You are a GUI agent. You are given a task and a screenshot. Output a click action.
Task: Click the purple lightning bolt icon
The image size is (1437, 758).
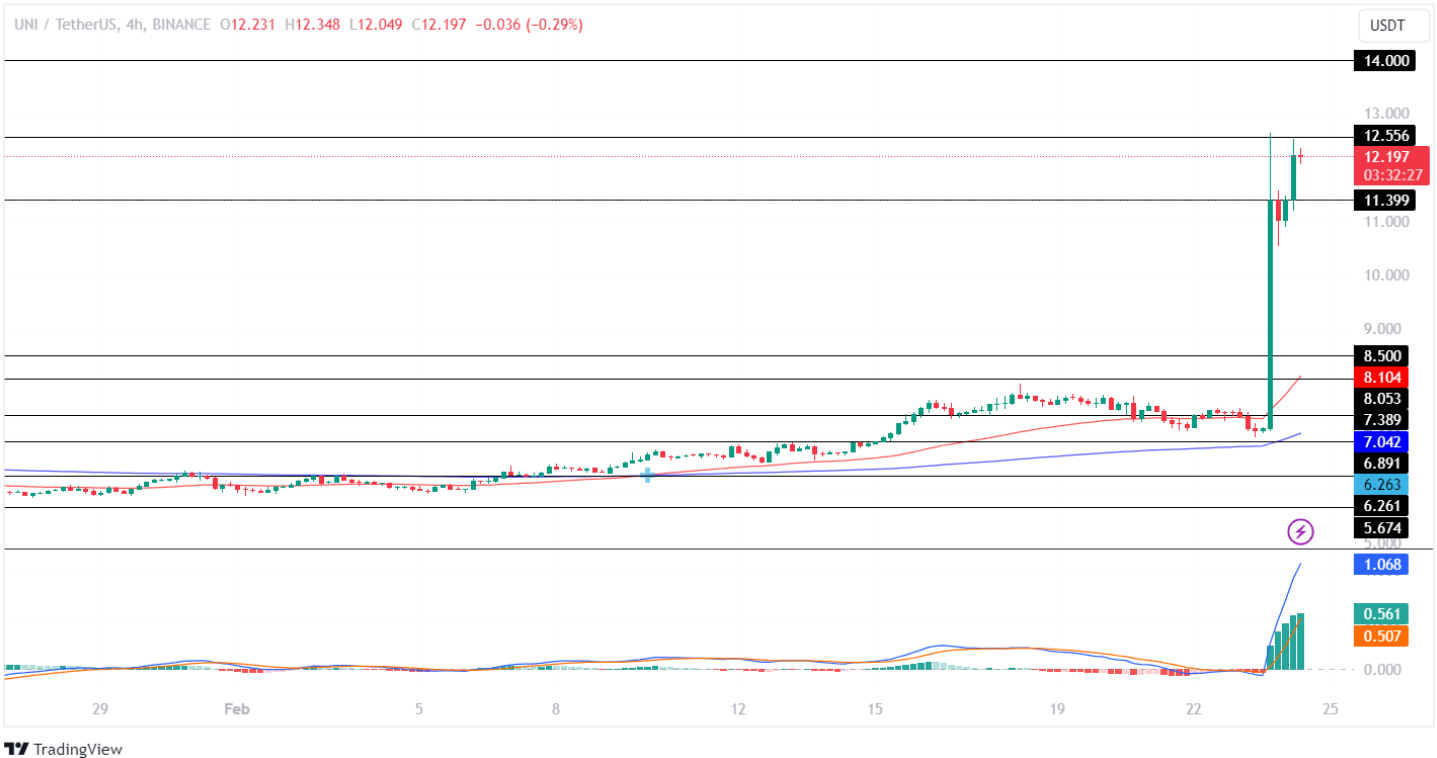point(1300,532)
